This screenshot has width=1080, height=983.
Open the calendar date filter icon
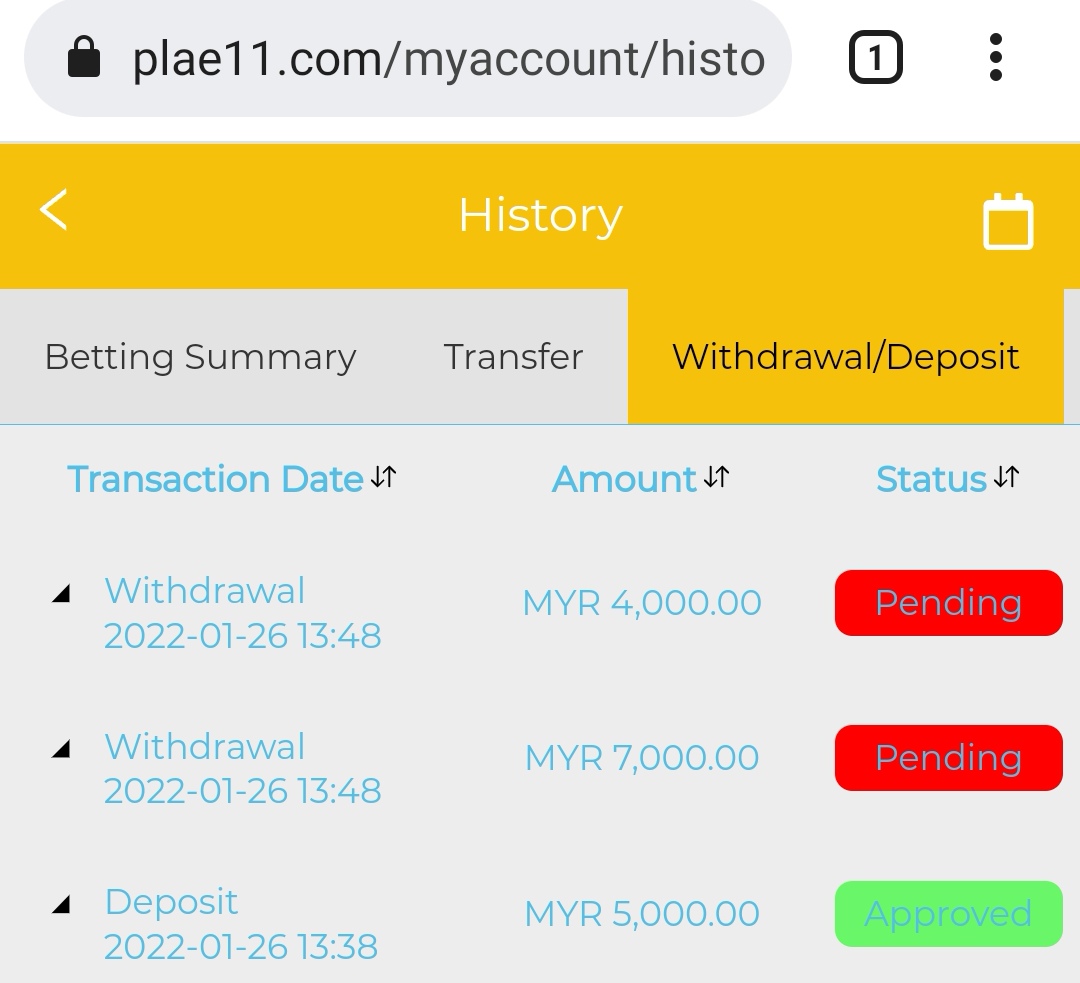[1007, 221]
